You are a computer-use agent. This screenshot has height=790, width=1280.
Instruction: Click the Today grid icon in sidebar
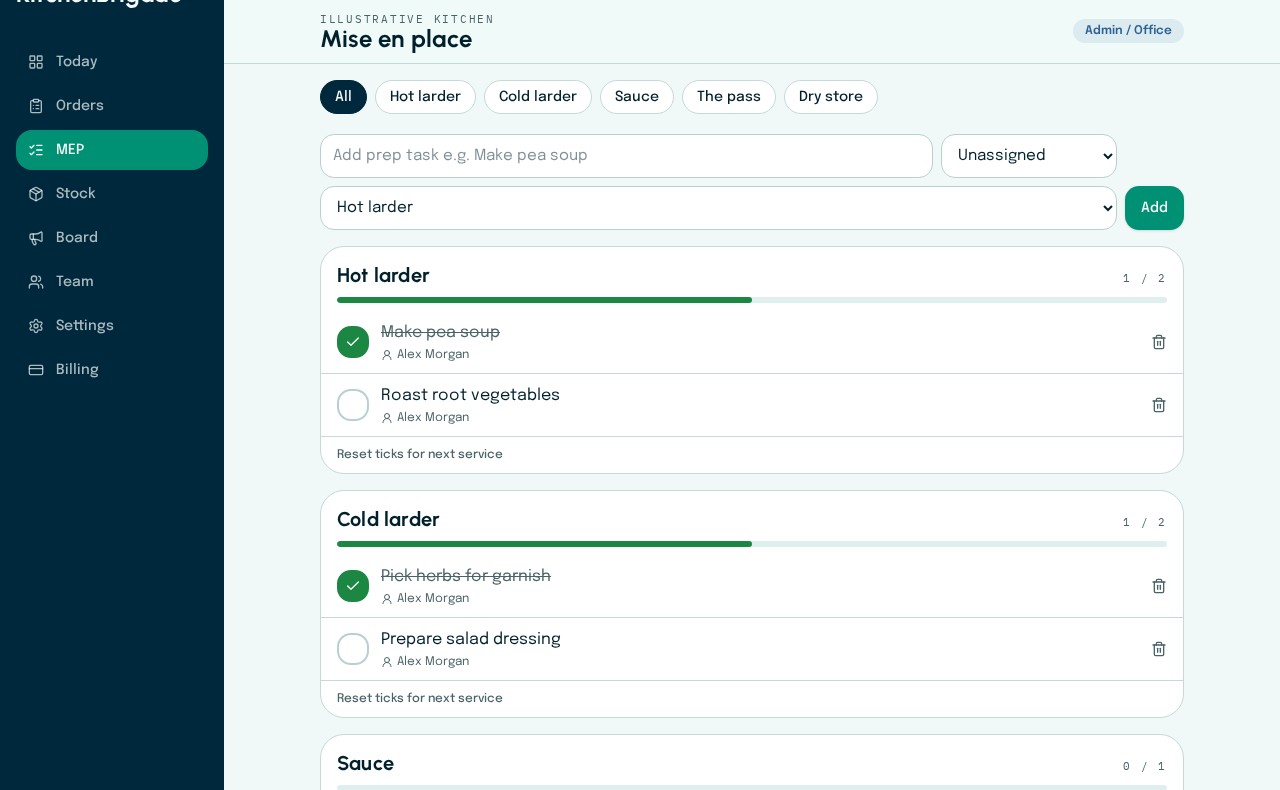point(36,62)
